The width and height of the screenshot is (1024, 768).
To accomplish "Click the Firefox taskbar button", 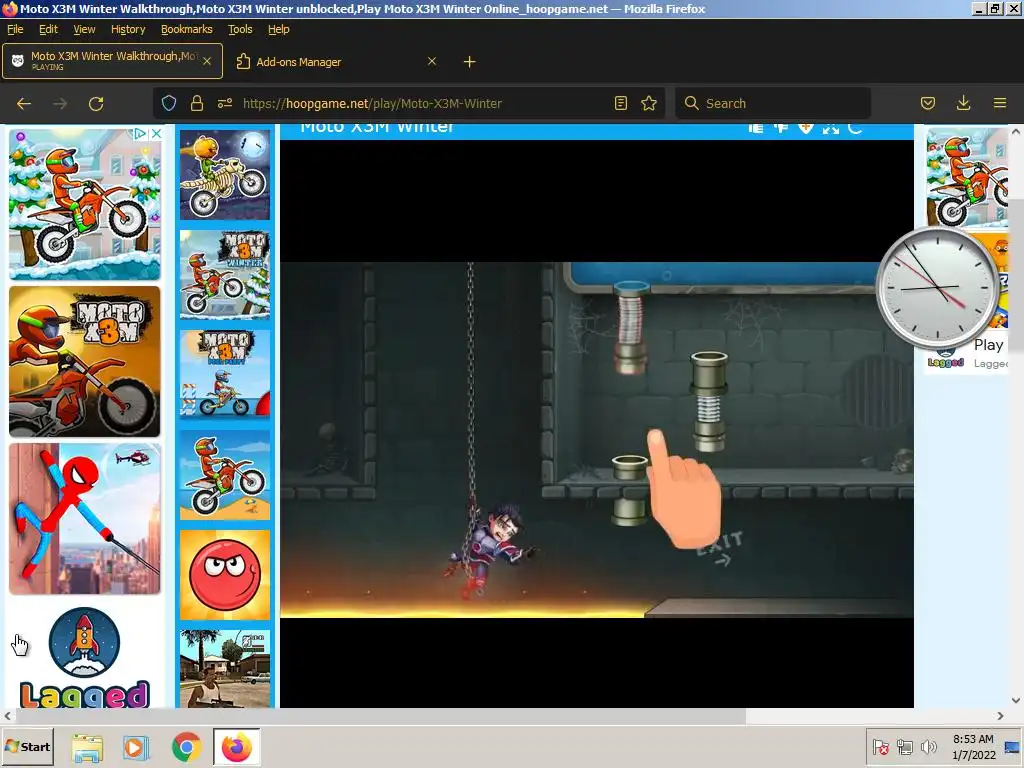I will pos(236,747).
